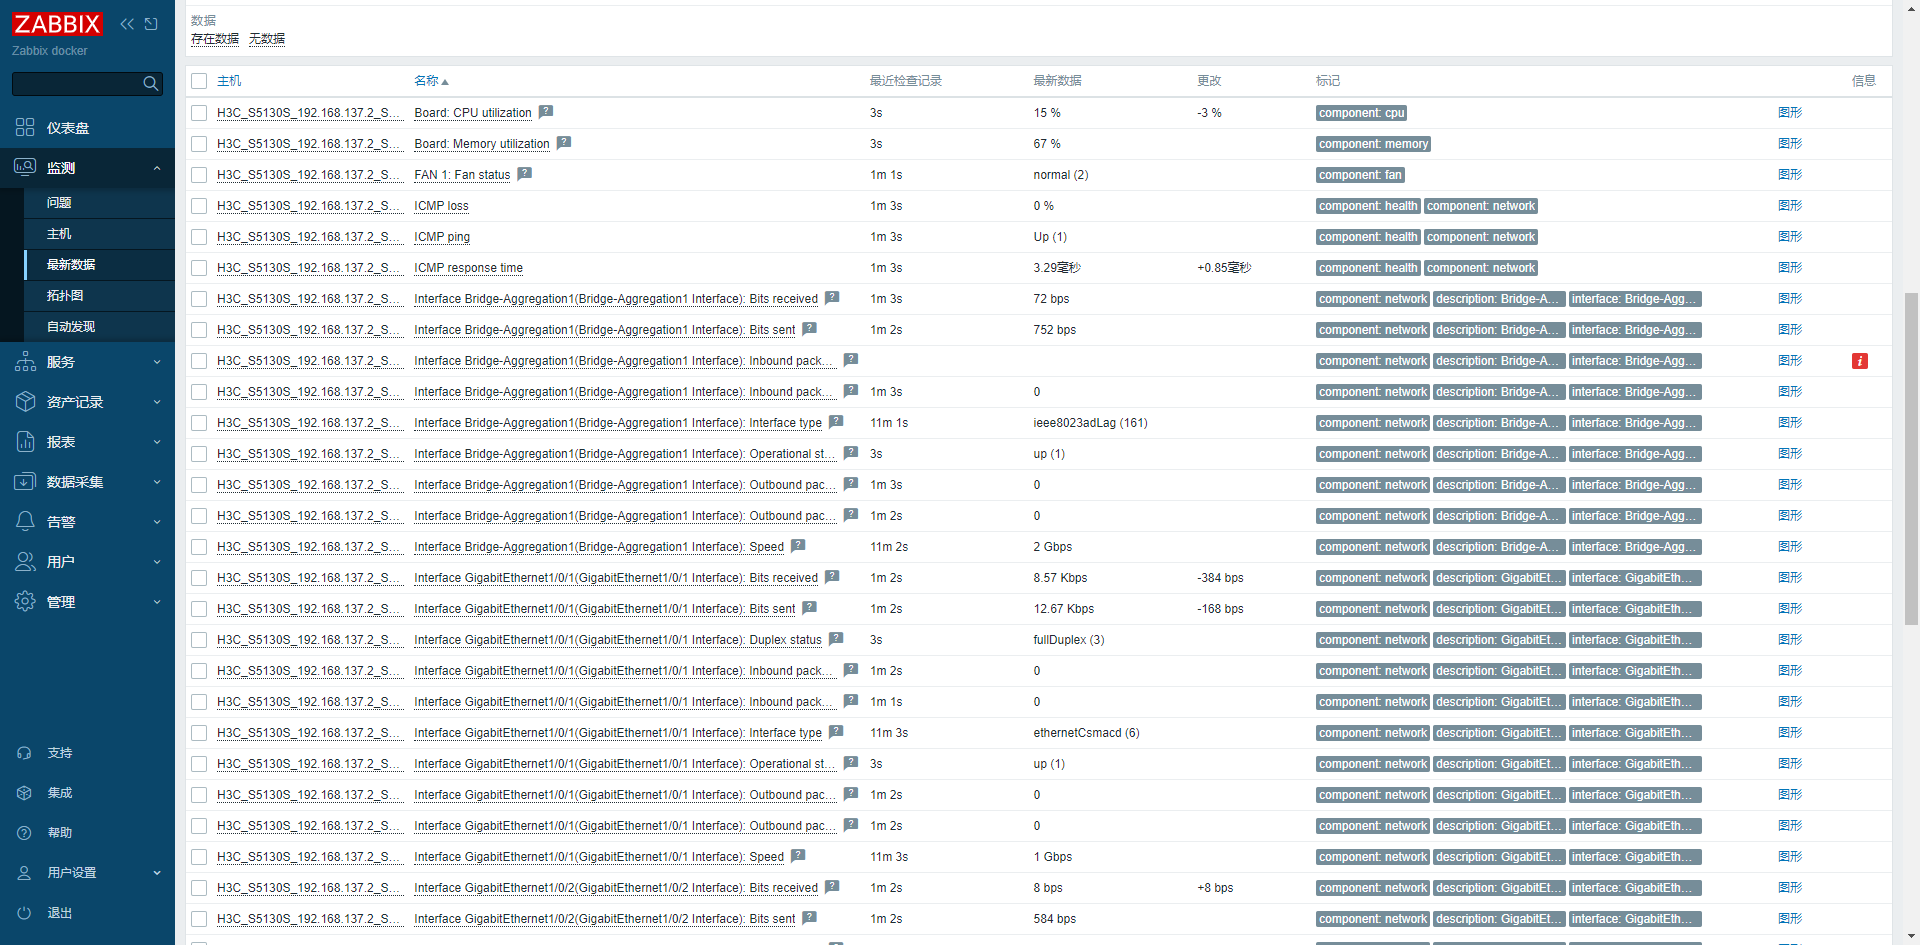Viewport: 1920px width, 945px height.
Task: Click the search magnifier icon
Action: pos(151,84)
